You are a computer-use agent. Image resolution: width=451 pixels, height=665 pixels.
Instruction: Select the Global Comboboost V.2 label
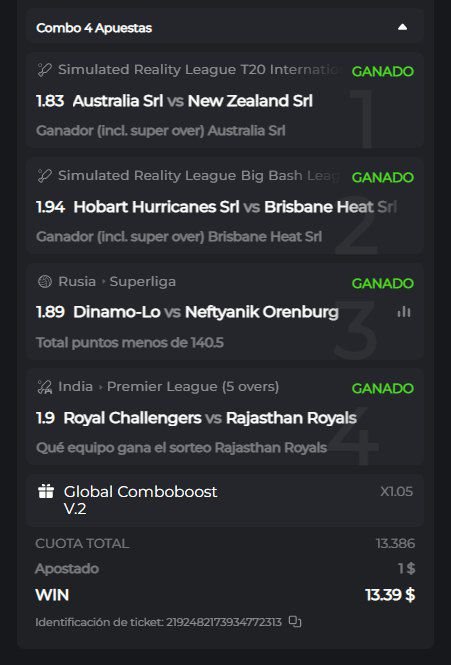click(140, 500)
